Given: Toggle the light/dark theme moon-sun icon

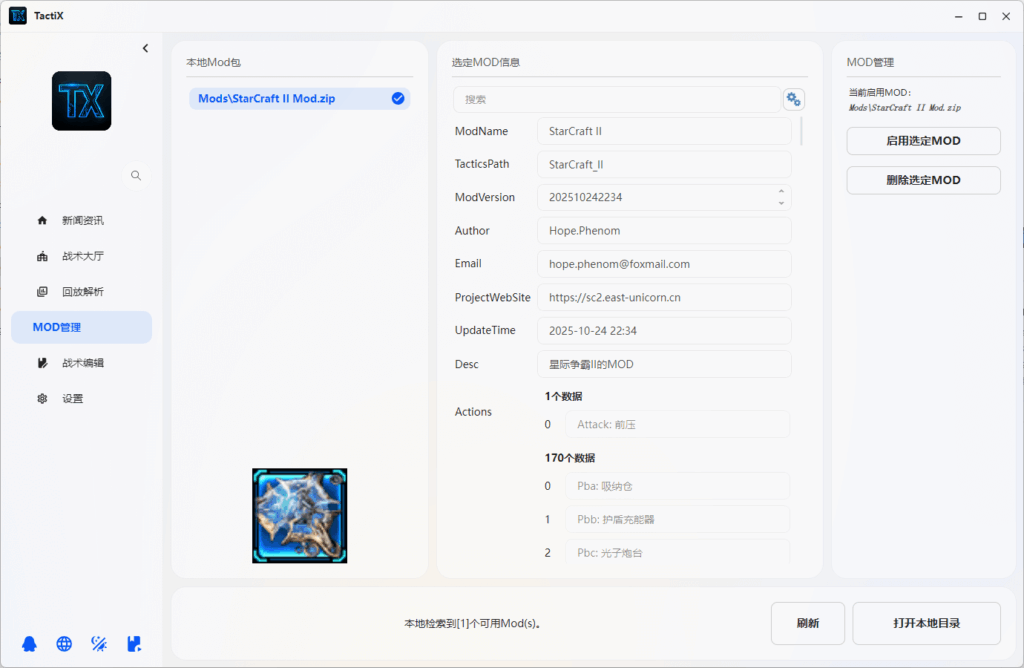Looking at the screenshot, I should pyautogui.click(x=99, y=644).
